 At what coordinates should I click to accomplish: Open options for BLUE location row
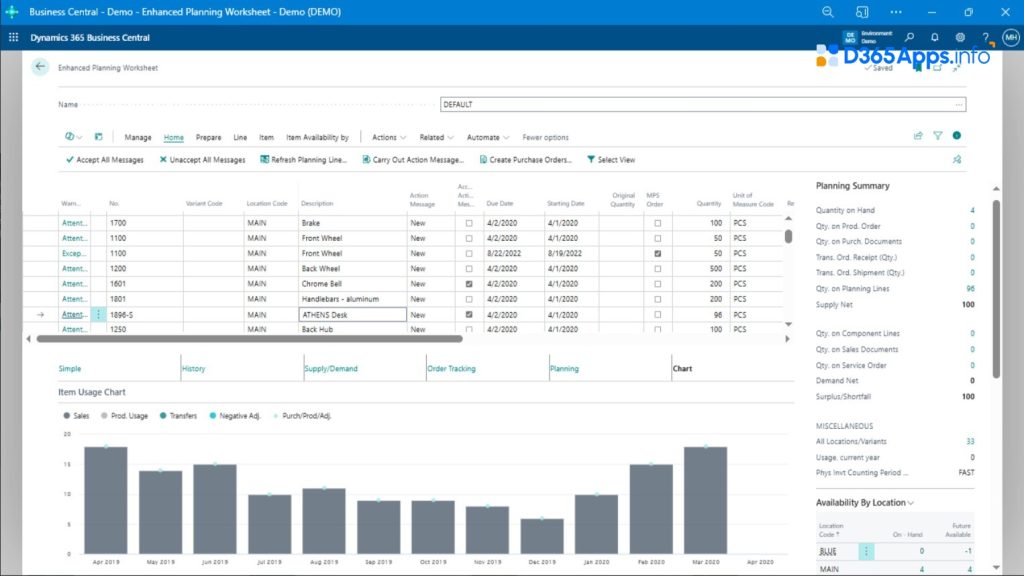pyautogui.click(x=867, y=551)
